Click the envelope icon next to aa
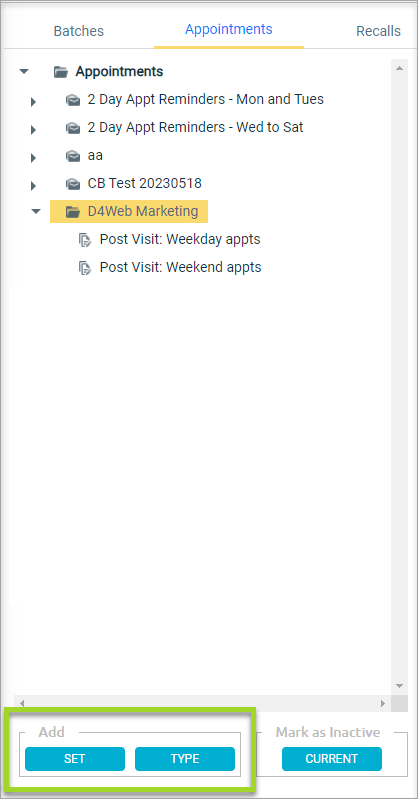Screen dimensions: 418x799 (73, 155)
